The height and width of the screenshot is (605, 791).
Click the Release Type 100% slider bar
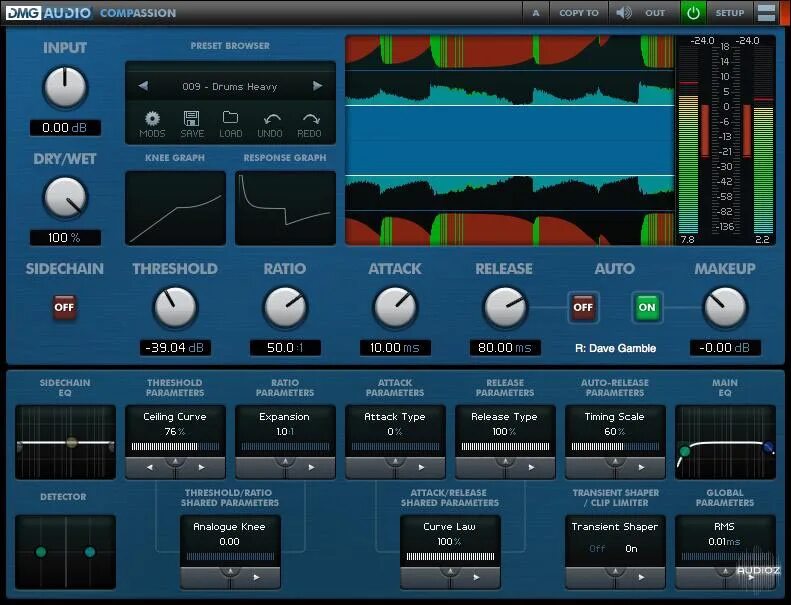coord(505,447)
